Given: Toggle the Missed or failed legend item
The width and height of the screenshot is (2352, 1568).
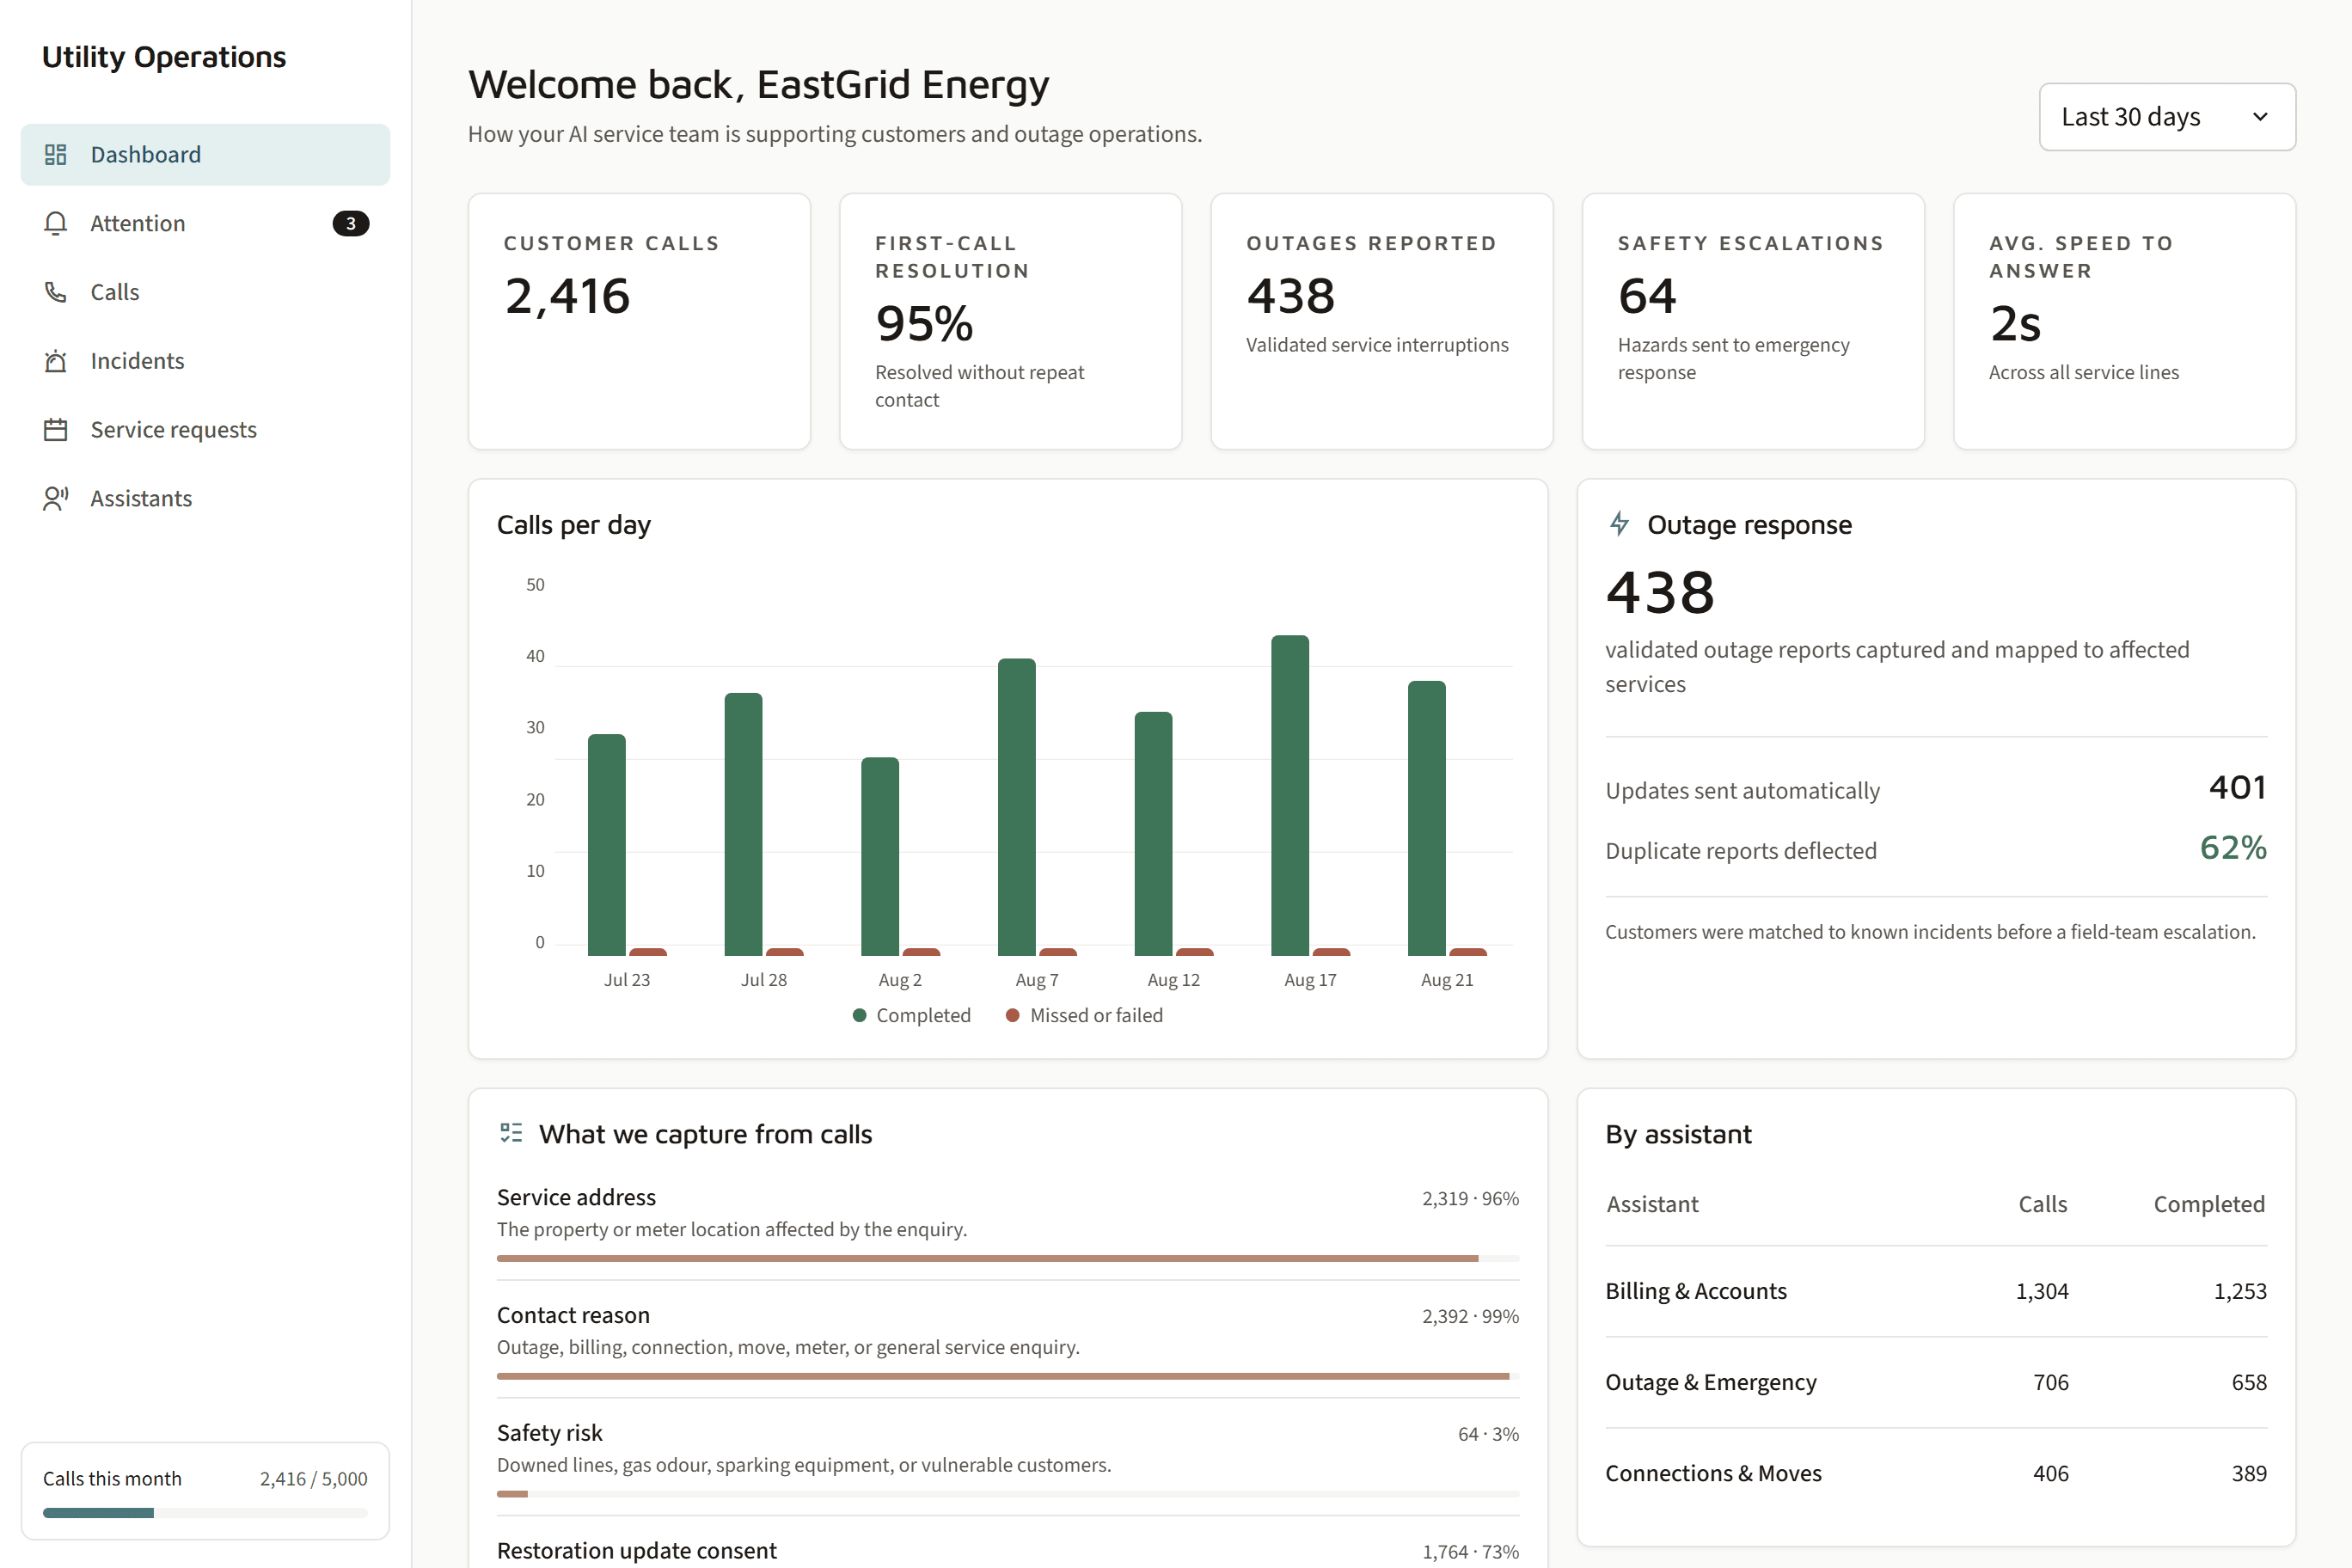Looking at the screenshot, I should pyautogui.click(x=1084, y=1015).
